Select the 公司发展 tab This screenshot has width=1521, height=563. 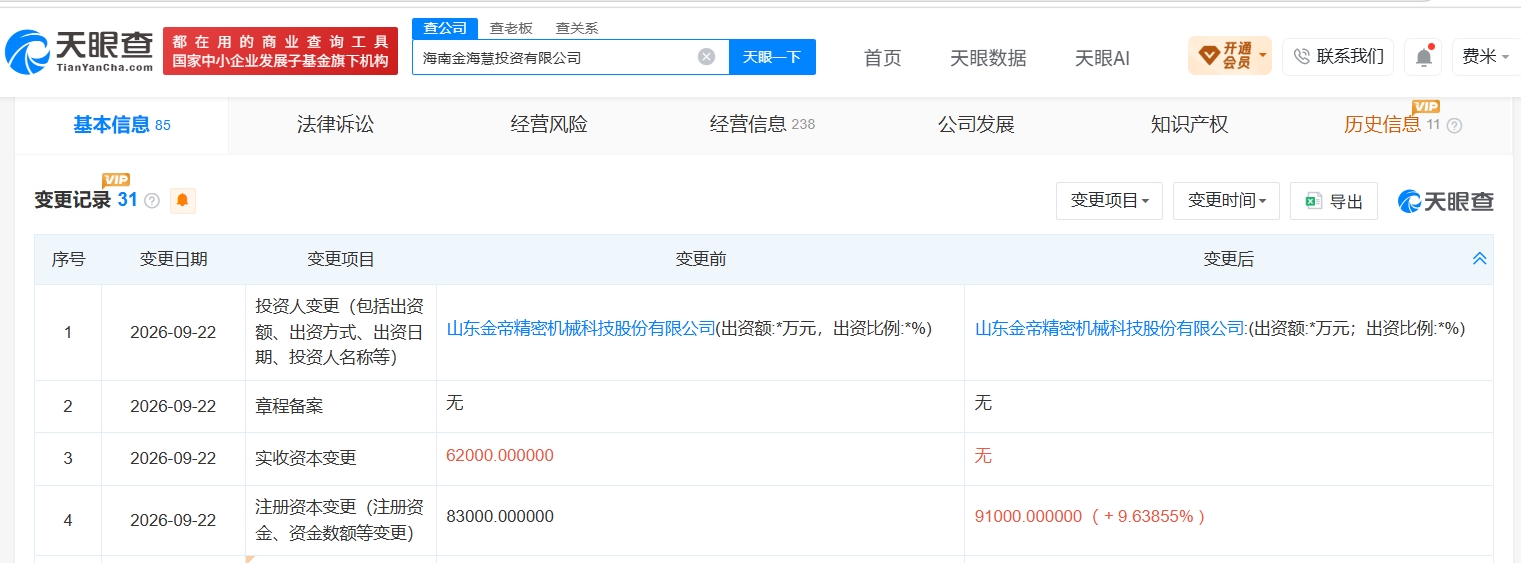[976, 125]
